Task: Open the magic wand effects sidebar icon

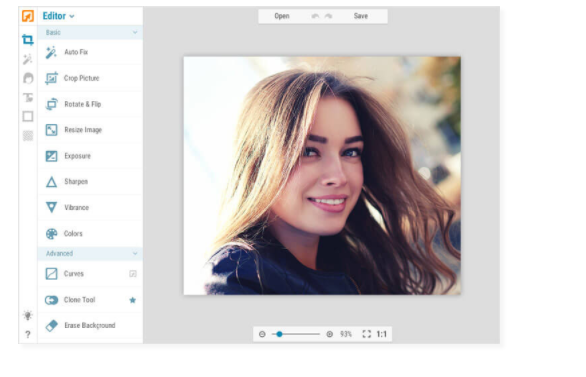Action: click(x=28, y=59)
